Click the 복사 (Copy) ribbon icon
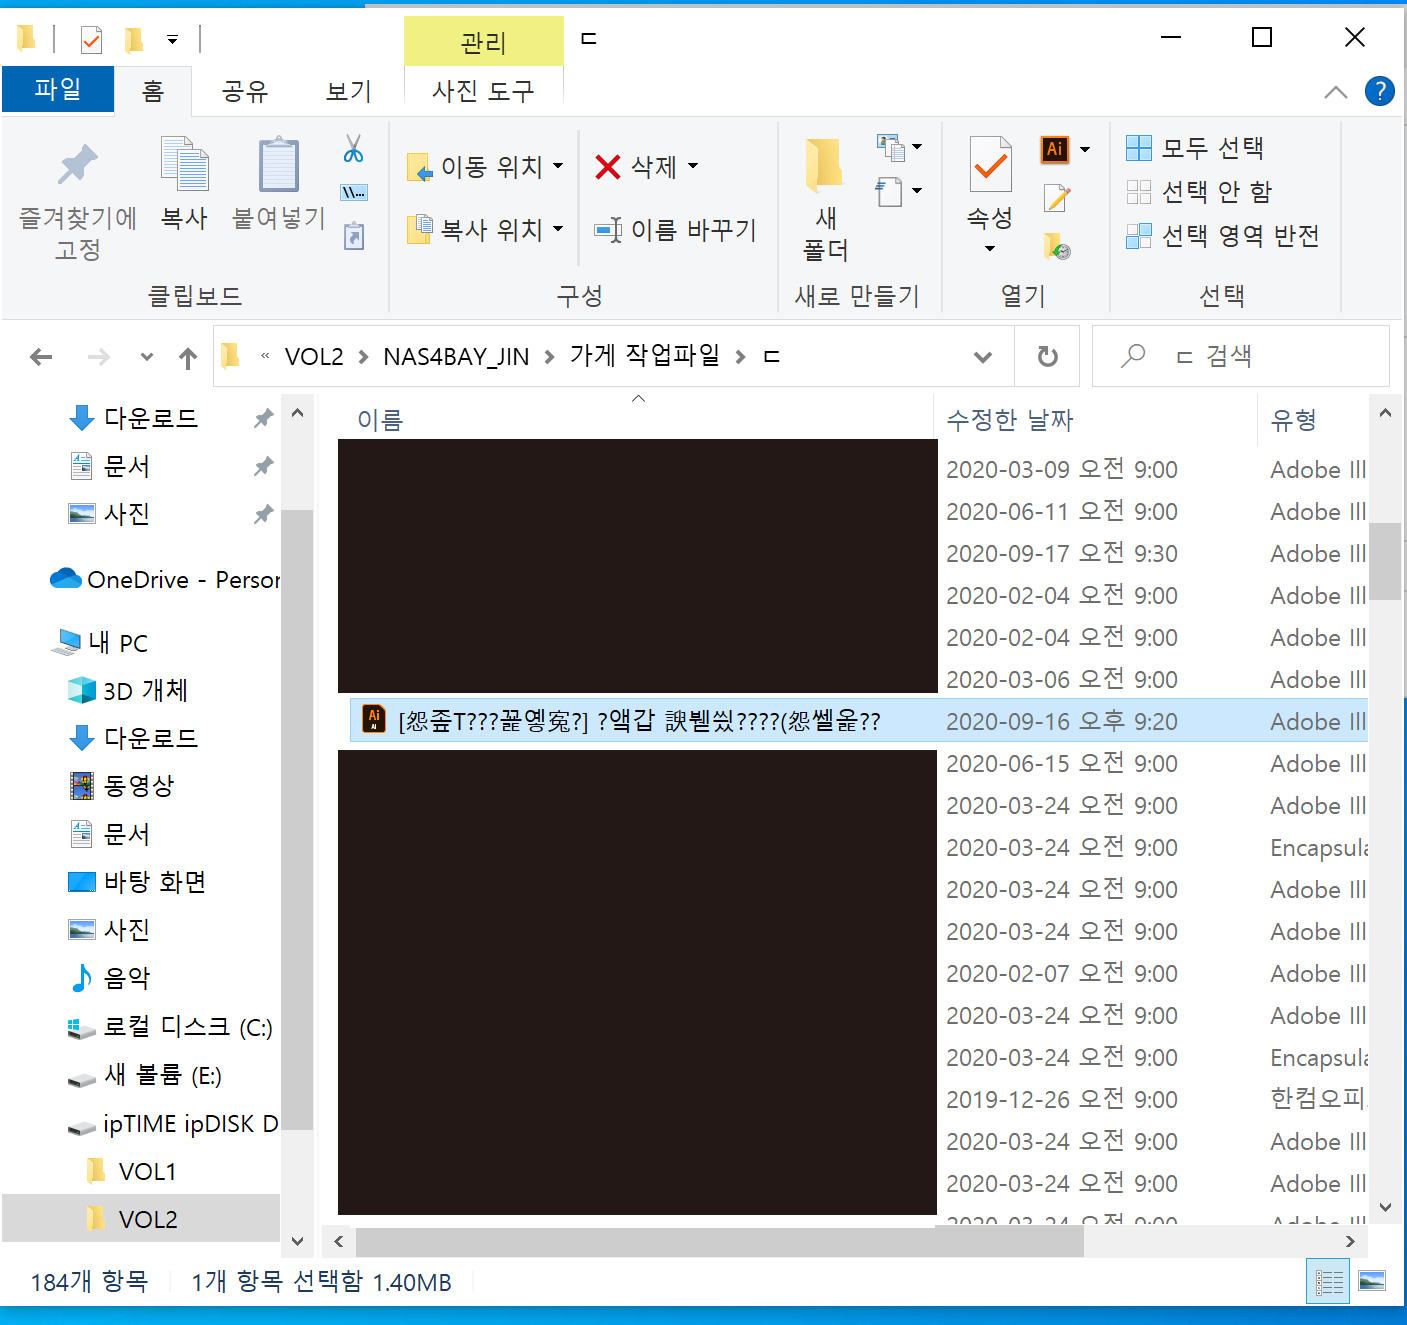The height and width of the screenshot is (1325, 1407). coord(185,185)
